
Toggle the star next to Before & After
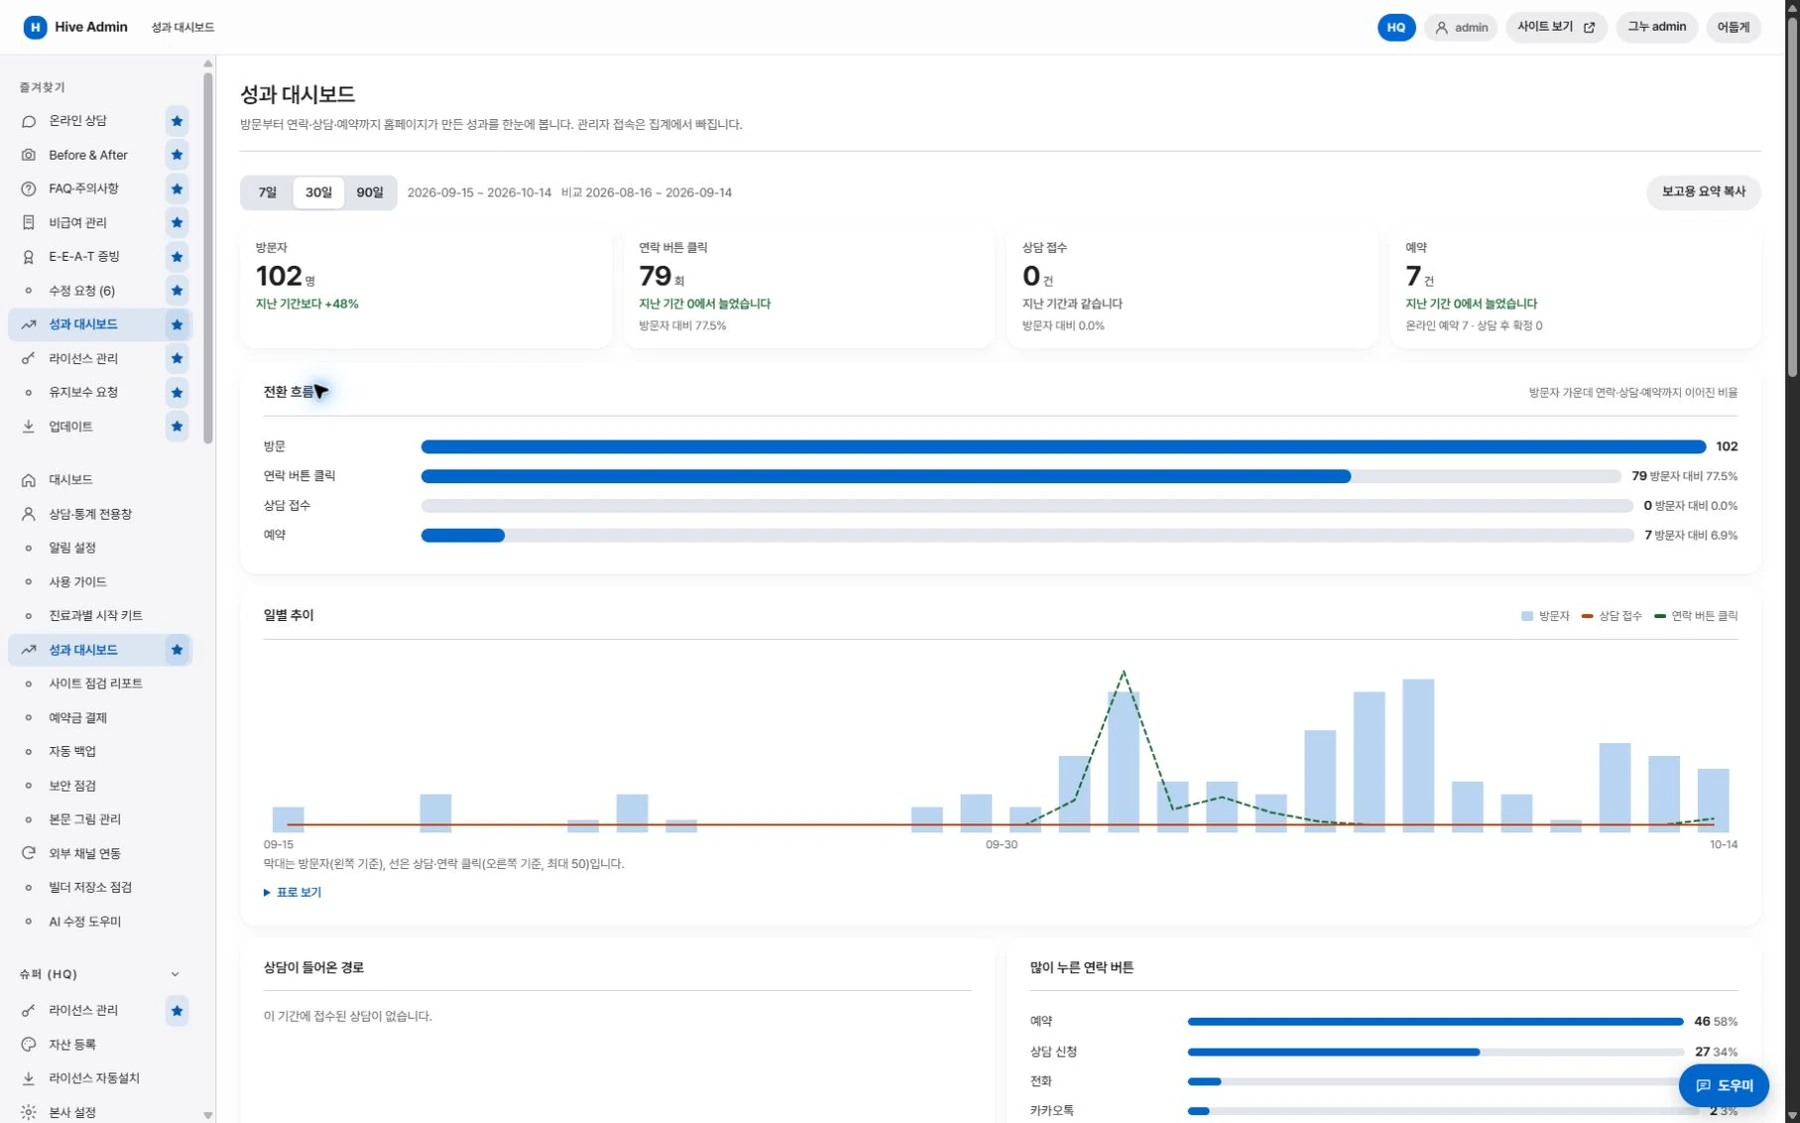pyautogui.click(x=177, y=155)
